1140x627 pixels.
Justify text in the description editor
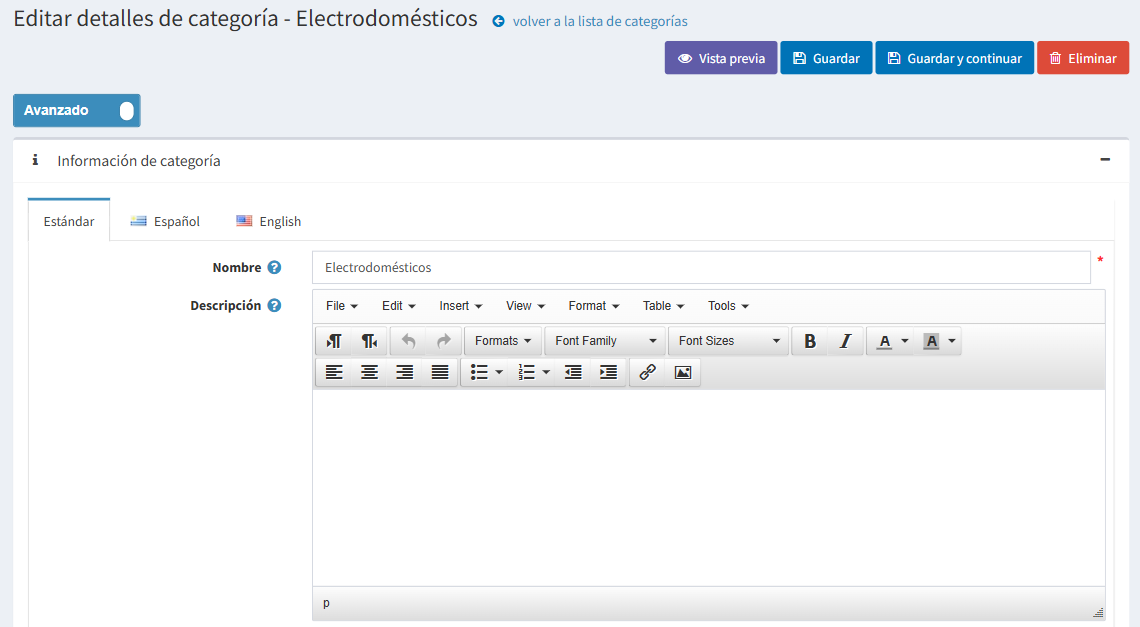(x=440, y=372)
